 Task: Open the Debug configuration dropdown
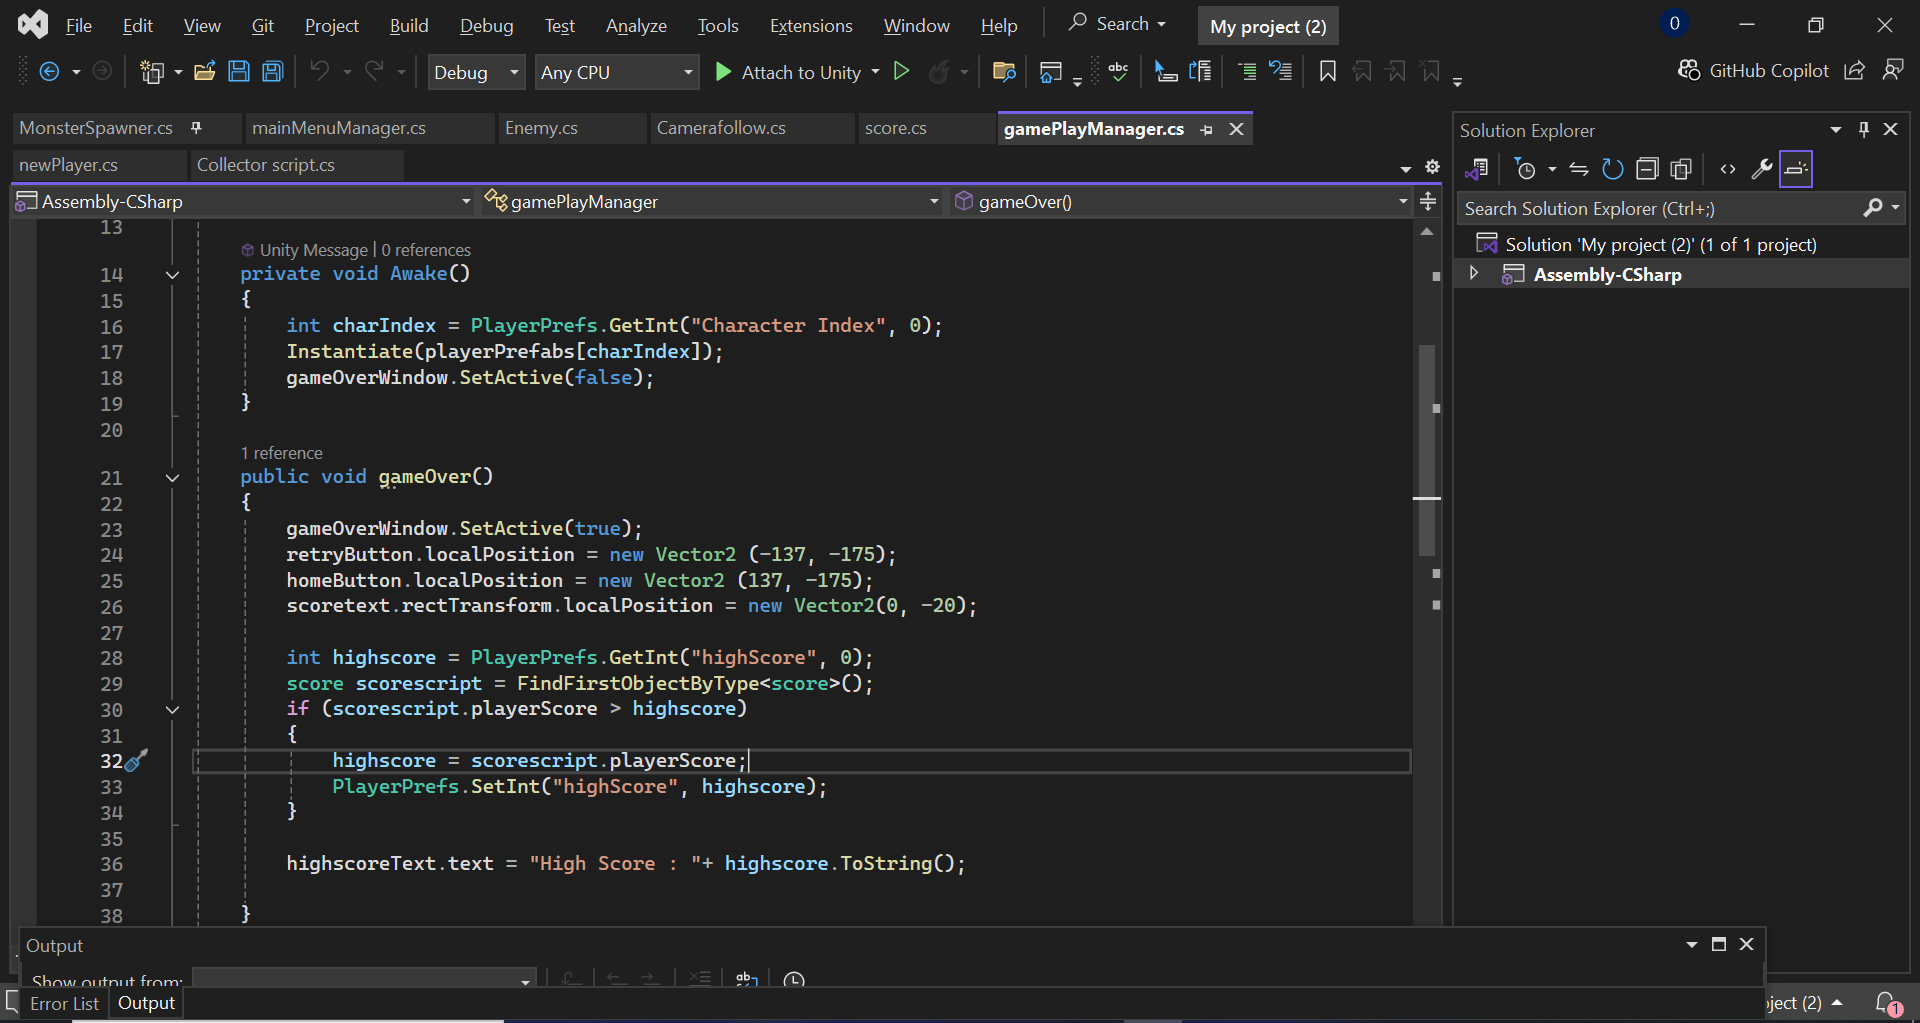tap(476, 72)
